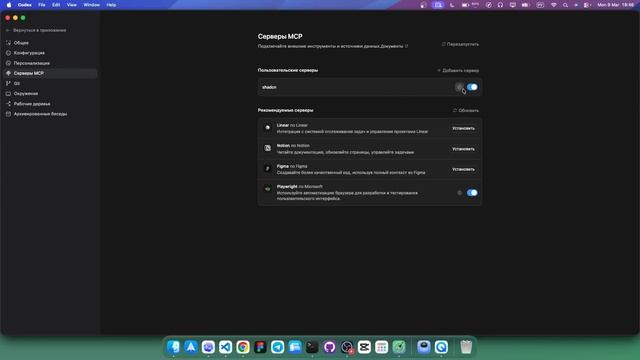This screenshot has width=640, height=360.
Task: Open Terminal from the dock
Action: (x=312, y=347)
